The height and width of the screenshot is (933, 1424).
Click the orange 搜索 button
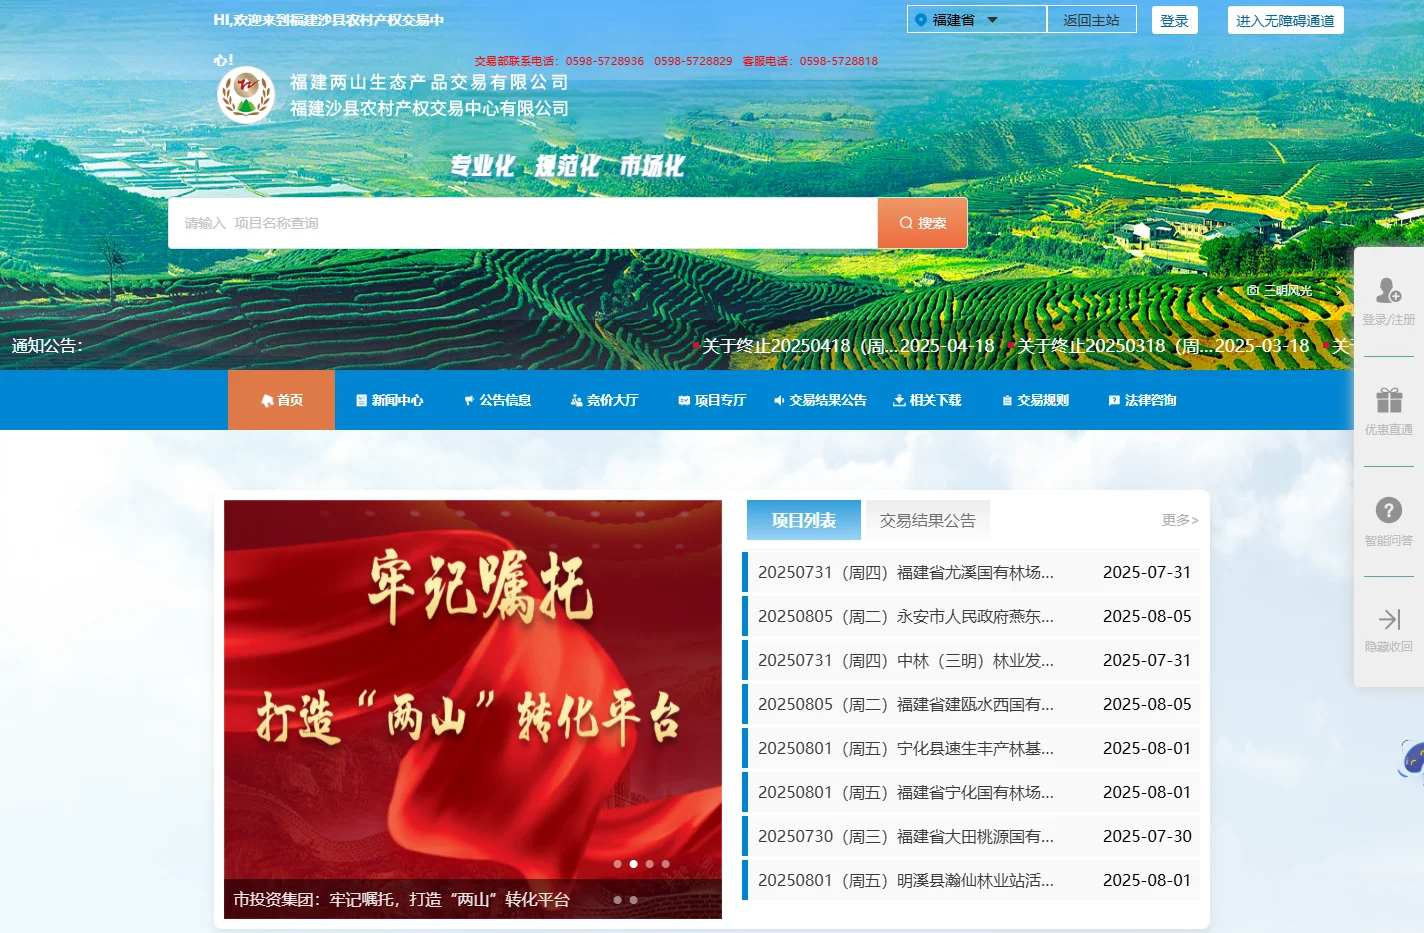point(922,223)
